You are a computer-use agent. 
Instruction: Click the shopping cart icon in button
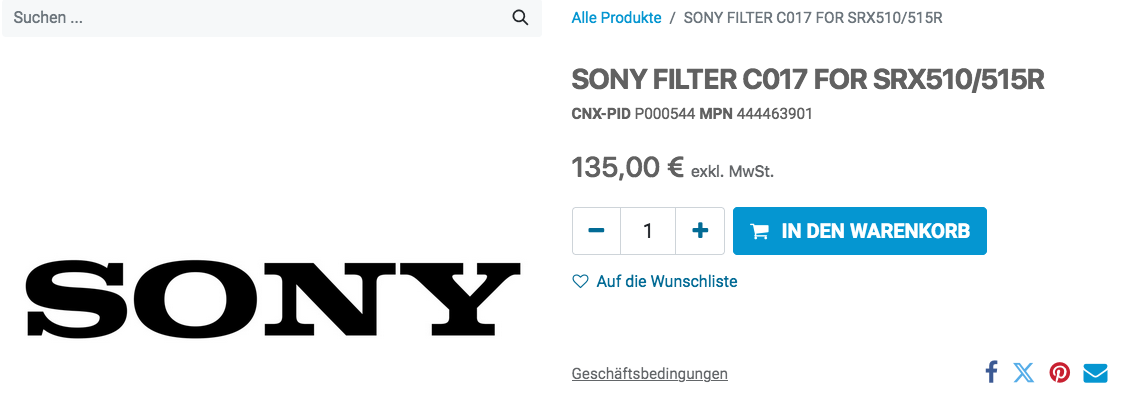pyautogui.click(x=760, y=231)
